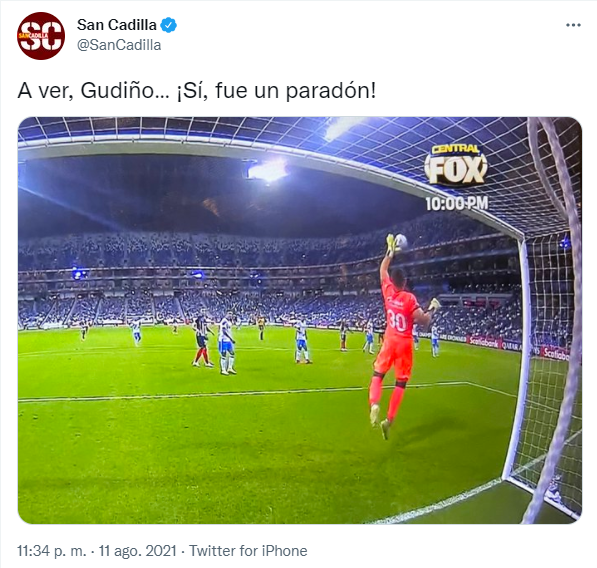
Task: Click the bright stadium floodlight in photo
Action: pyautogui.click(x=268, y=171)
